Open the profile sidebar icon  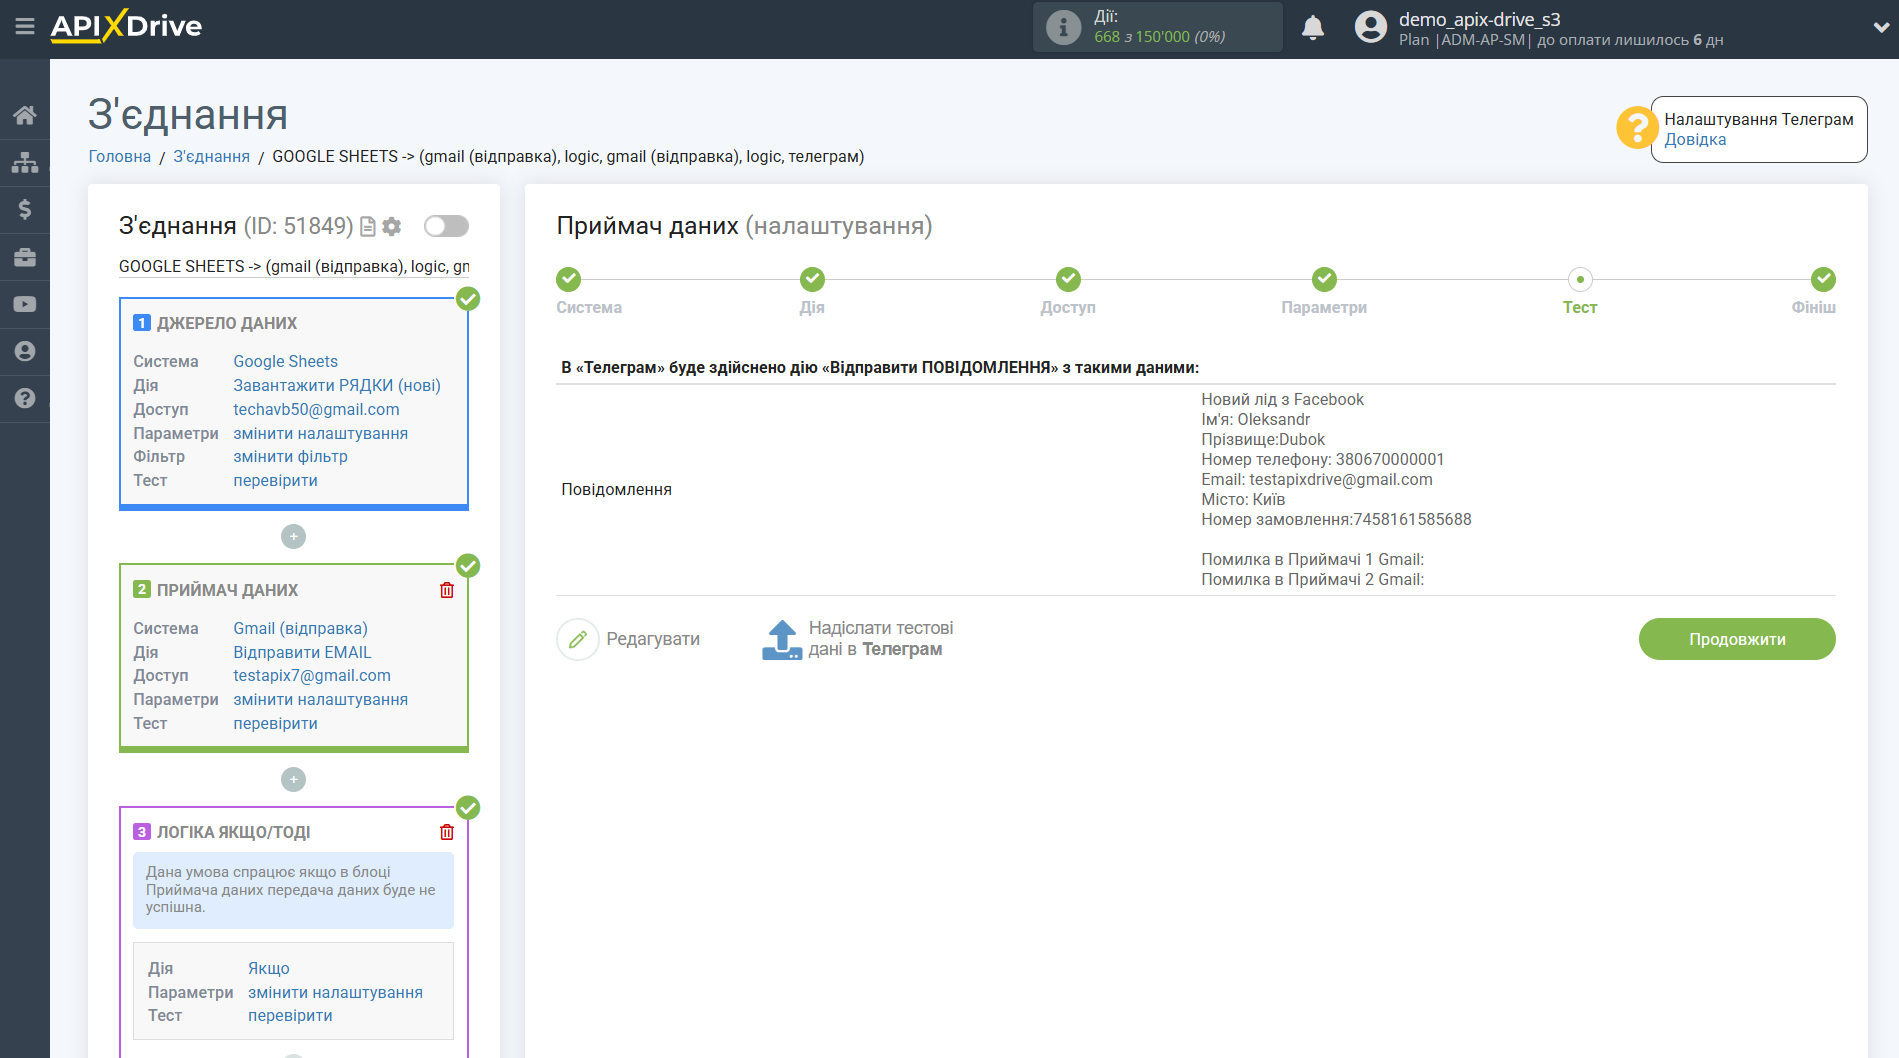tap(25, 351)
